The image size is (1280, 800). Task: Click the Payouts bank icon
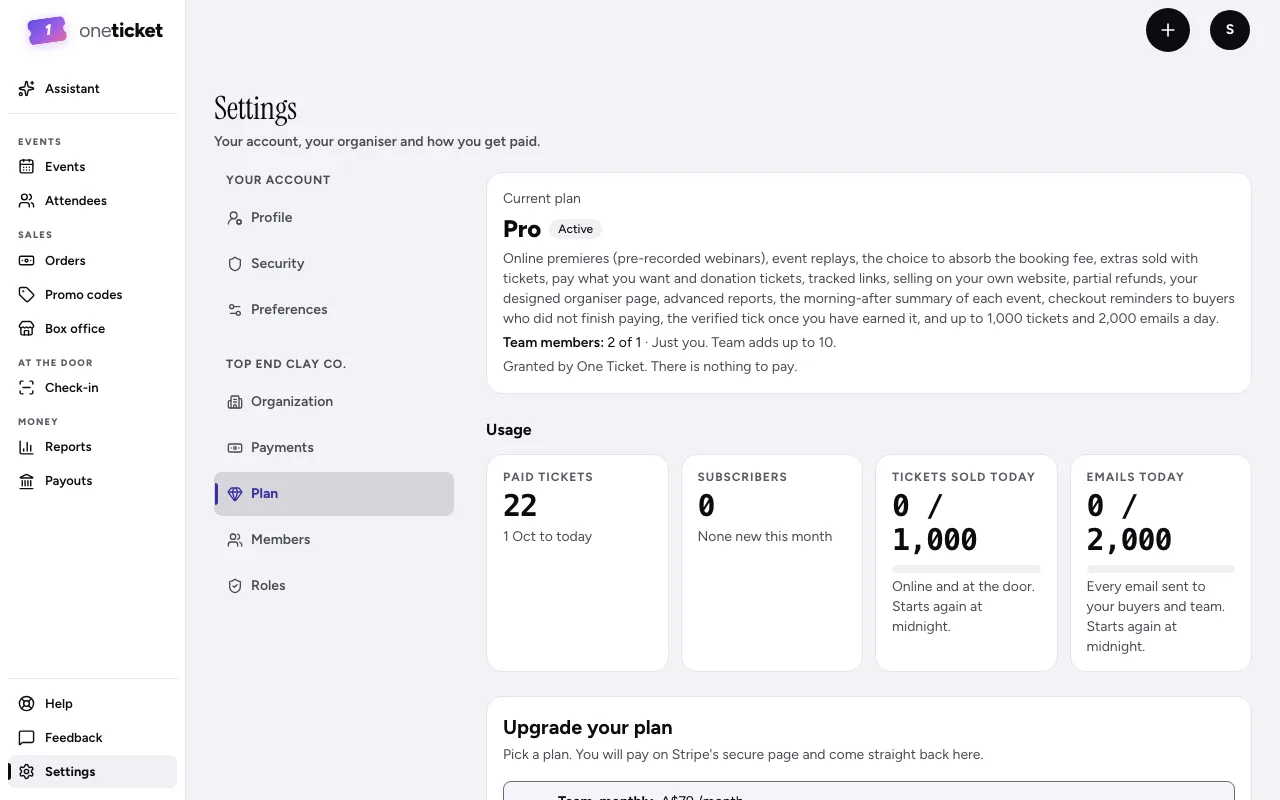pos(27,481)
